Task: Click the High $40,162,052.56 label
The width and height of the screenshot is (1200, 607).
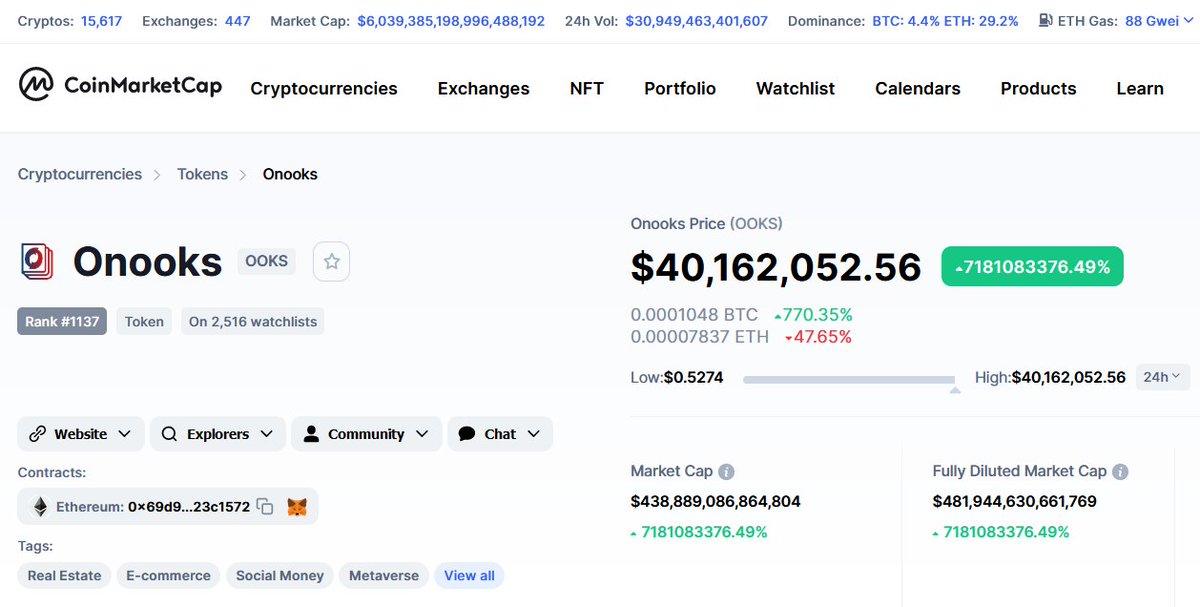Action: click(x=1050, y=377)
